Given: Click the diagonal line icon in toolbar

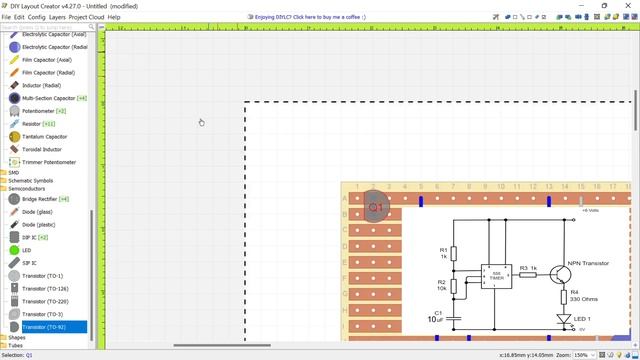Looking at the screenshot, I should (522, 17).
